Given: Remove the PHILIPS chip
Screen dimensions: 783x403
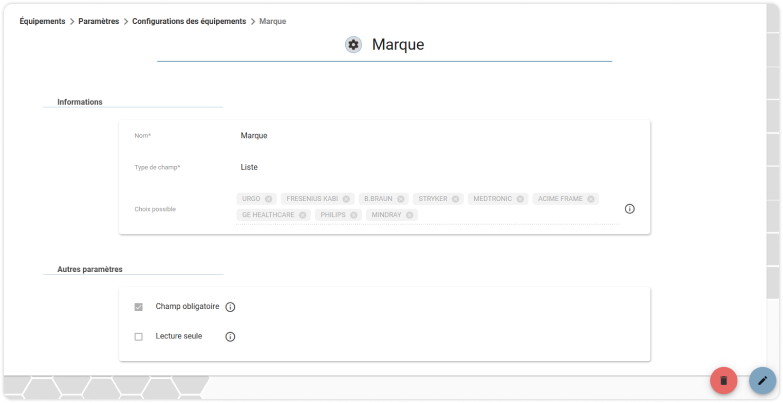Looking at the screenshot, I should click(354, 215).
